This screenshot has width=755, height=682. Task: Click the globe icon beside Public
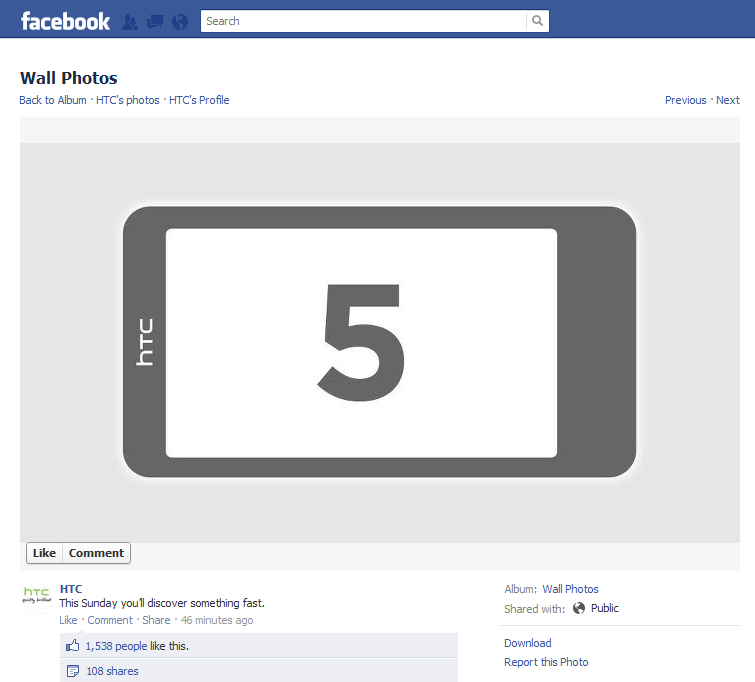click(x=579, y=608)
